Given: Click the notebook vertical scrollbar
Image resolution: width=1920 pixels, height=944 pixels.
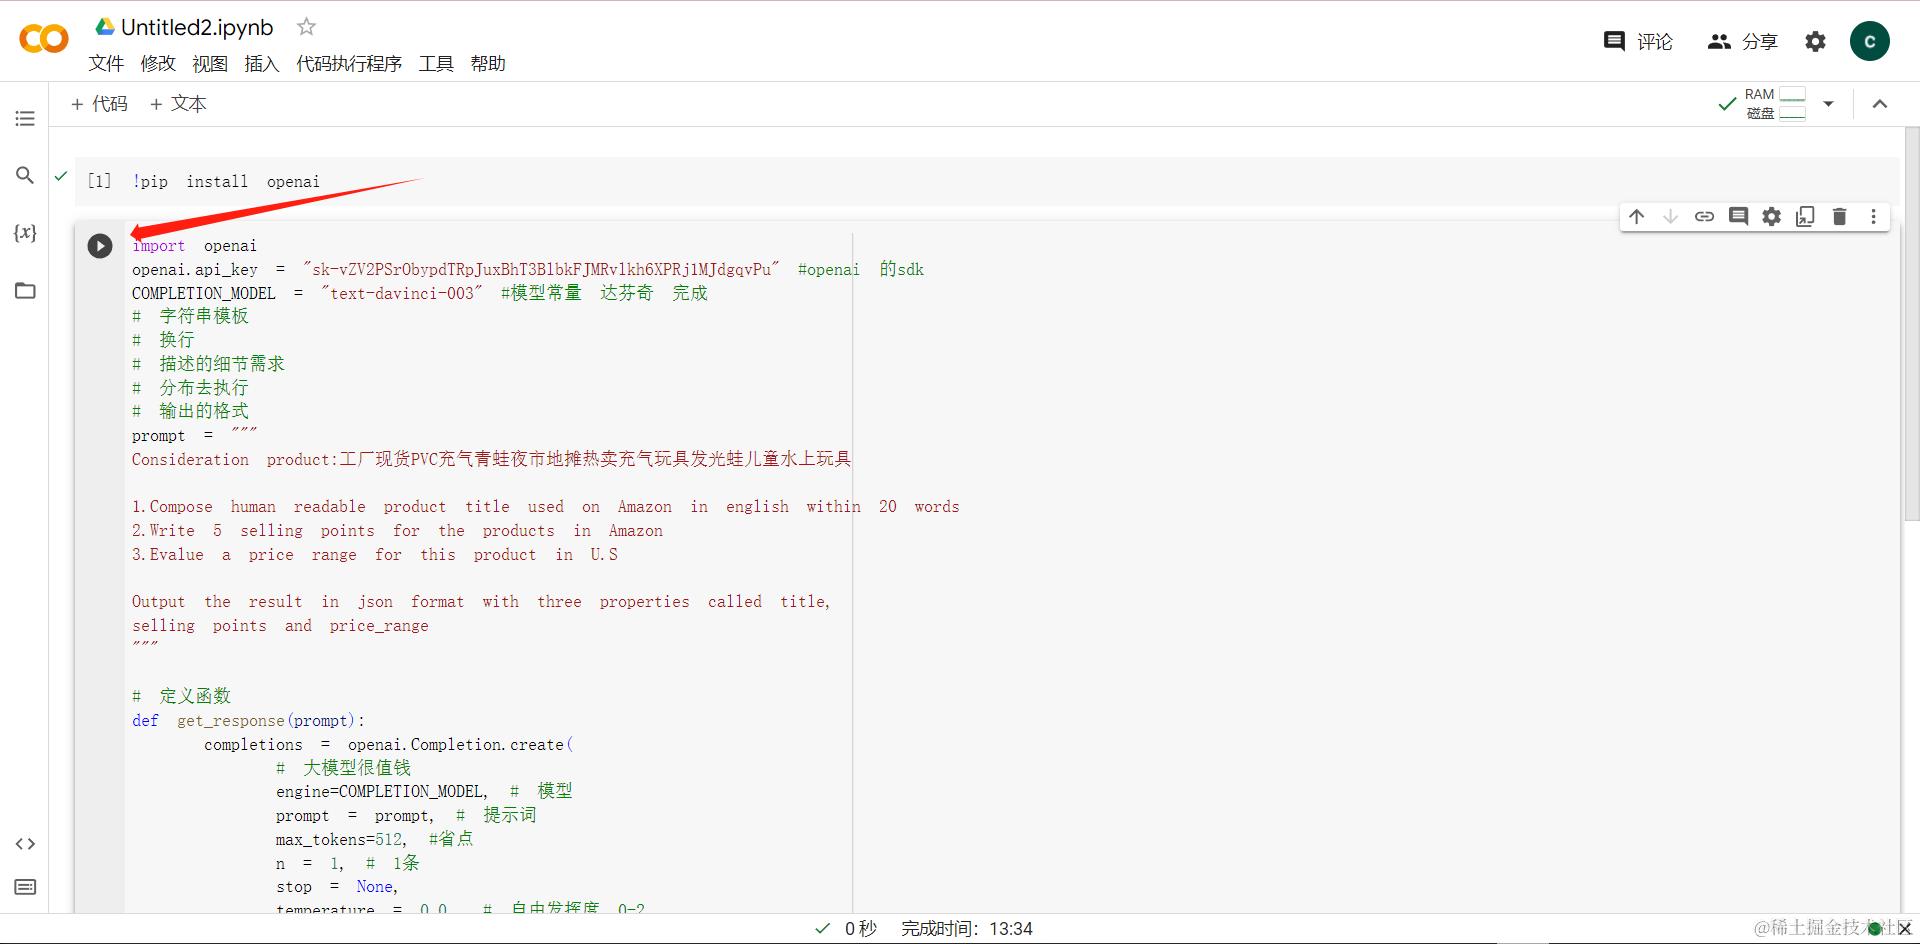Looking at the screenshot, I should click(x=1911, y=325).
